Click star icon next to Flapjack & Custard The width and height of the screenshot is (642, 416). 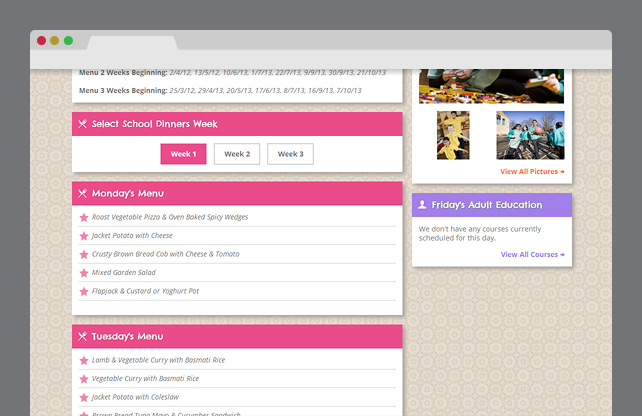click(84, 292)
